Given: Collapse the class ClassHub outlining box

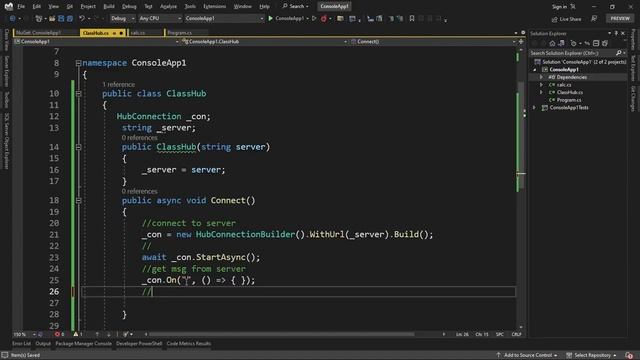Looking at the screenshot, I should coord(78,94).
